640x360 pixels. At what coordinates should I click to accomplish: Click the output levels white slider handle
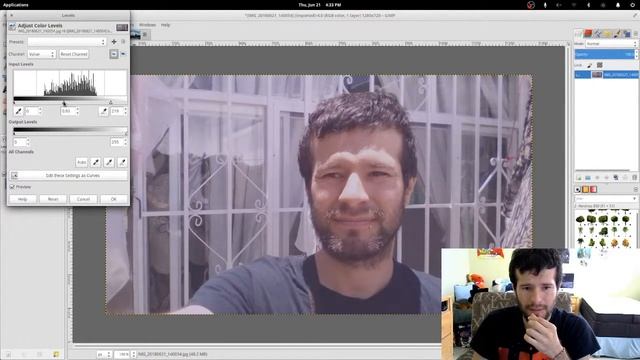(126, 133)
